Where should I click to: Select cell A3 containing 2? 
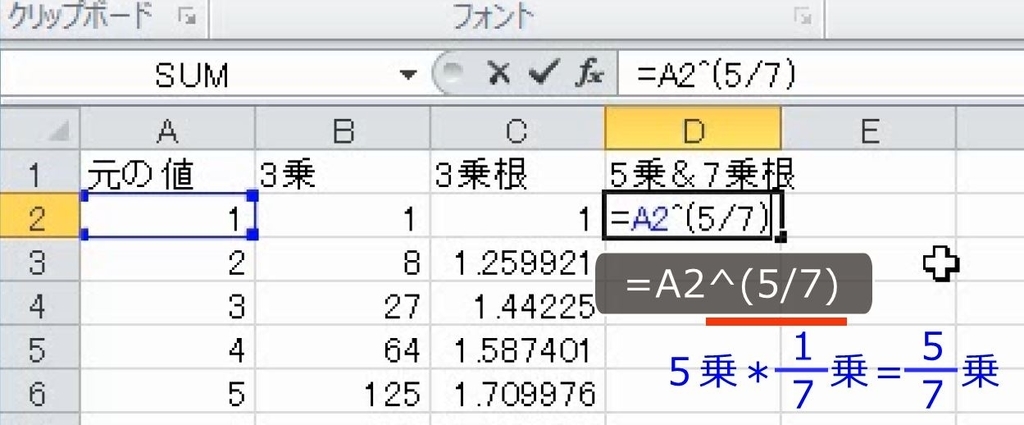click(167, 261)
